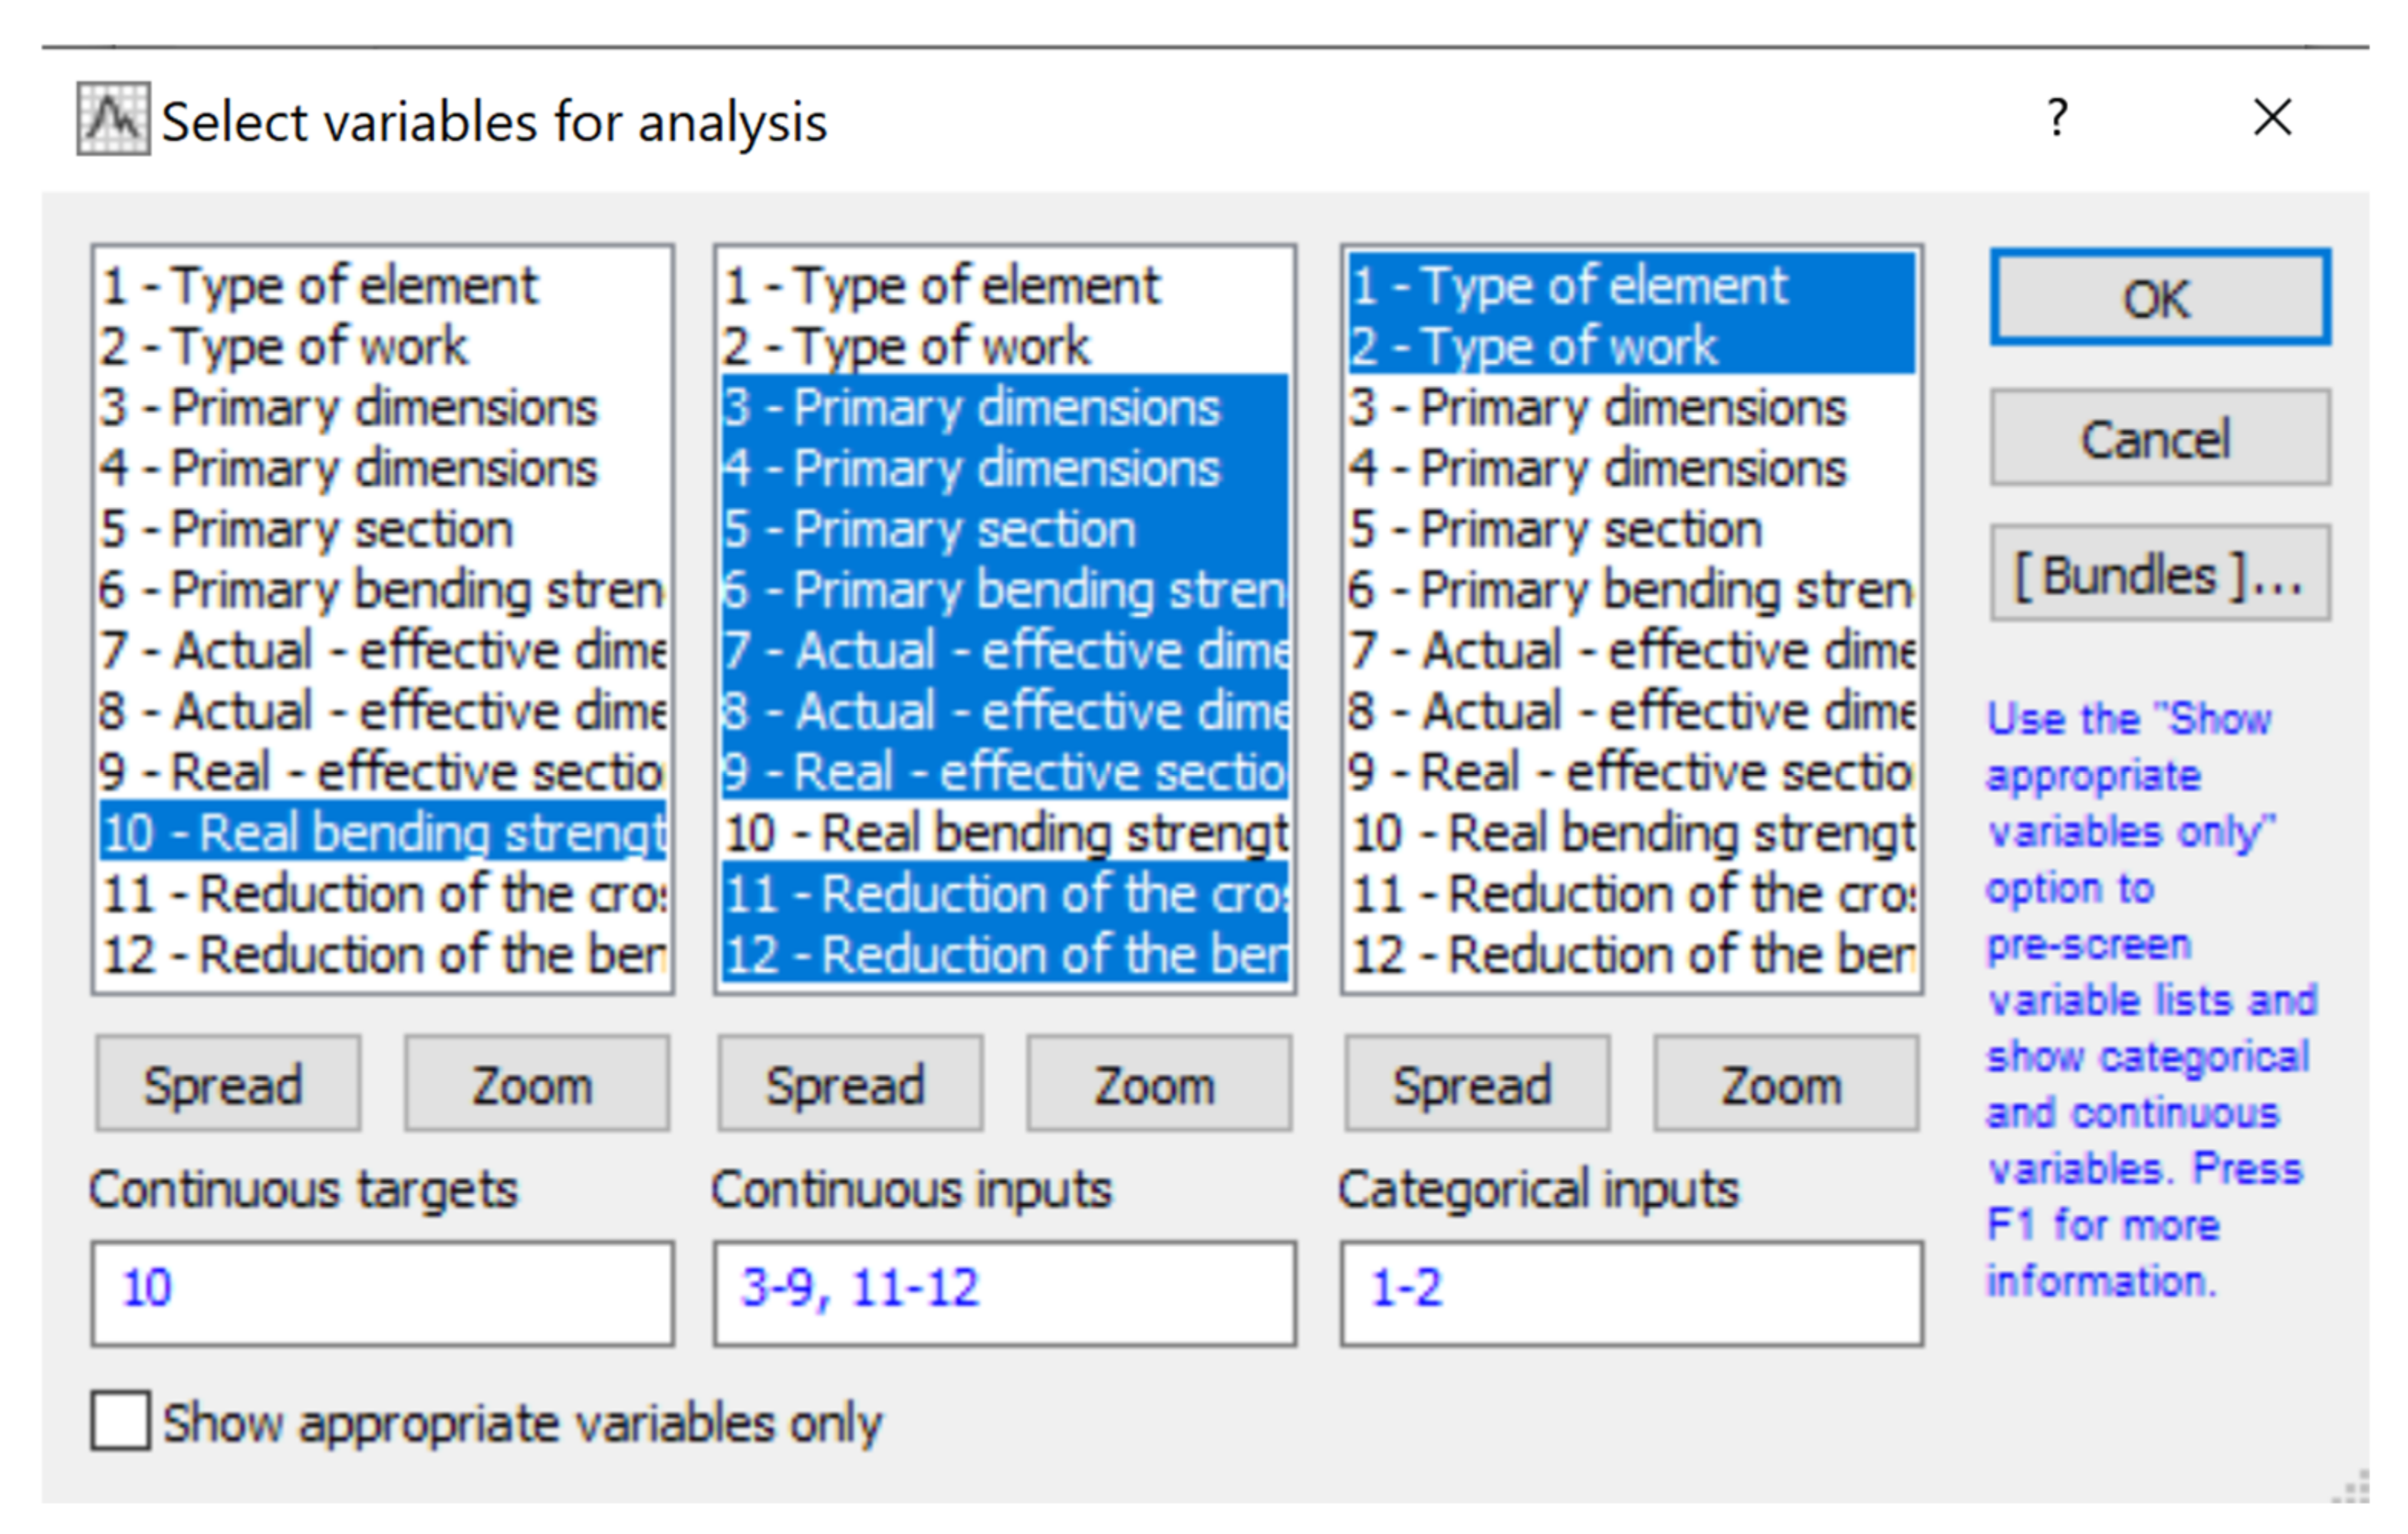Select 10 - Real bending strength in targets list
Screen dimensions: 2408x1534
(382, 832)
